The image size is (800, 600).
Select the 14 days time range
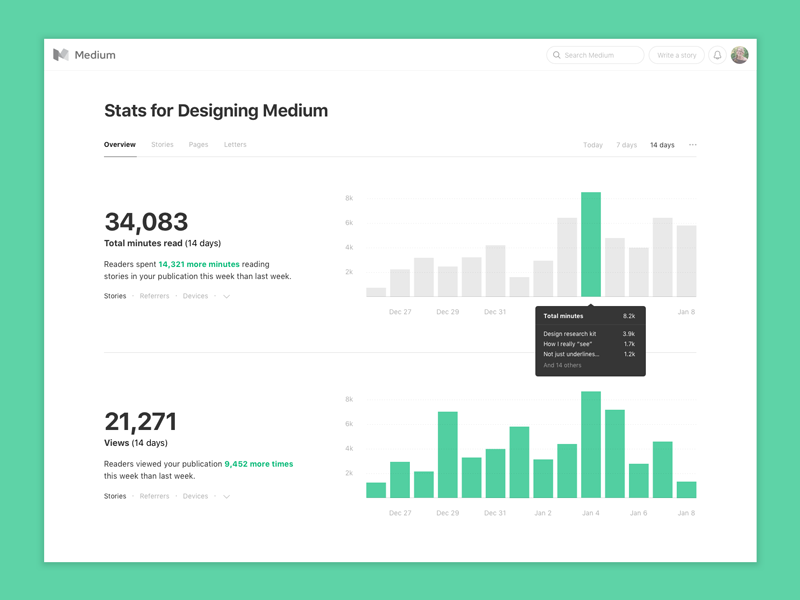tap(662, 145)
